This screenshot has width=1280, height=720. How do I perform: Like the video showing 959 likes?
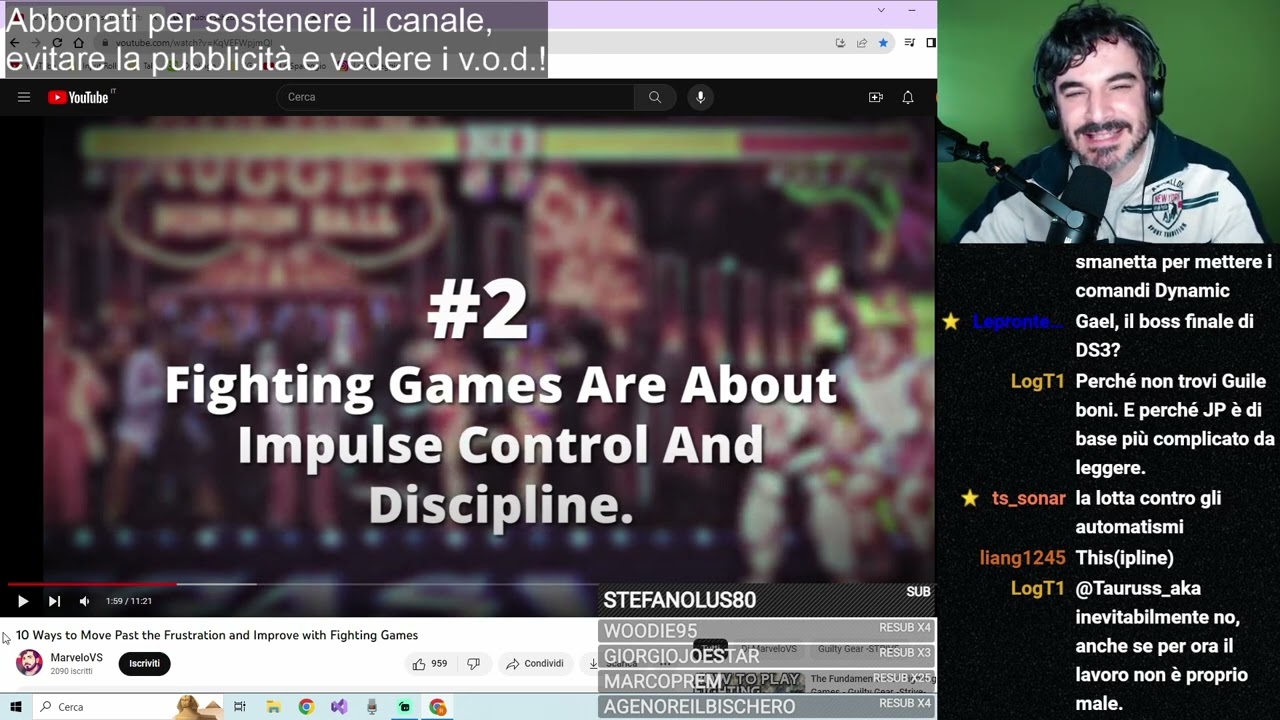pyautogui.click(x=430, y=664)
